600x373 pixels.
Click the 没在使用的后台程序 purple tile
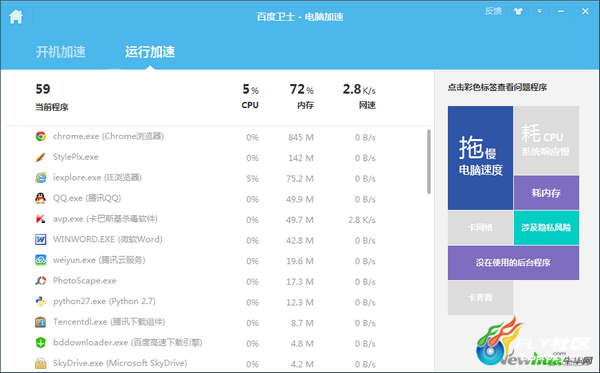tap(513, 263)
